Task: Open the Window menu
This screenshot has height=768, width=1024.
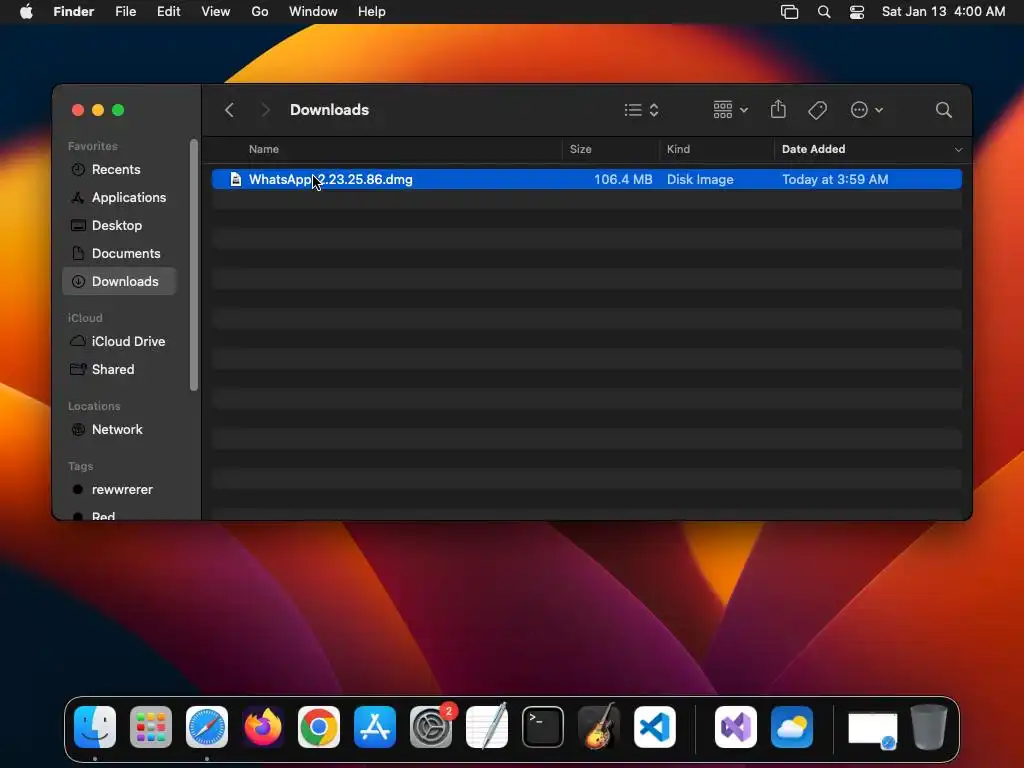Action: pyautogui.click(x=313, y=12)
